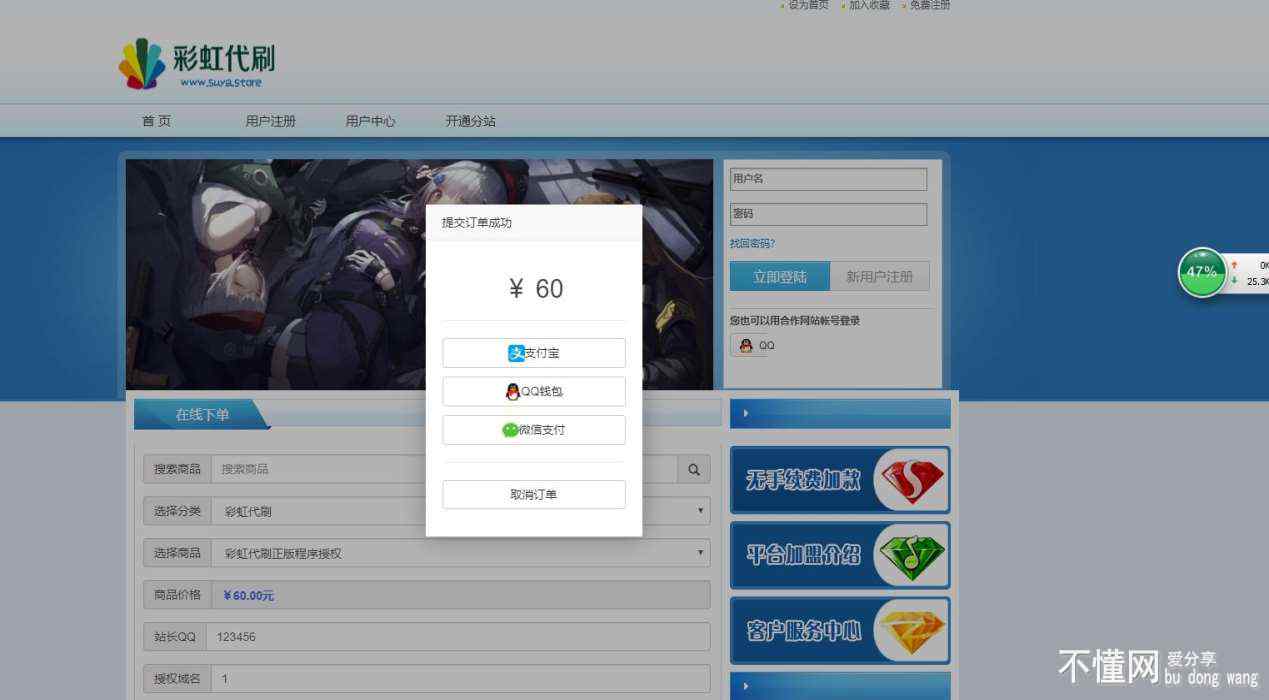The image size is (1269, 700).
Task: Pay with 支付宝 (Alipay)
Action: [534, 353]
